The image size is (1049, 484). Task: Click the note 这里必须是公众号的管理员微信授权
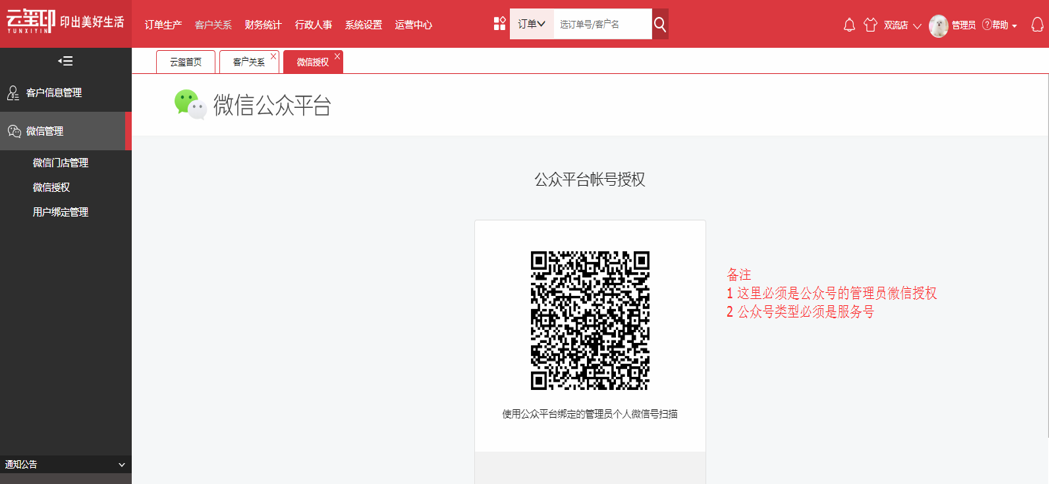[x=836, y=293]
